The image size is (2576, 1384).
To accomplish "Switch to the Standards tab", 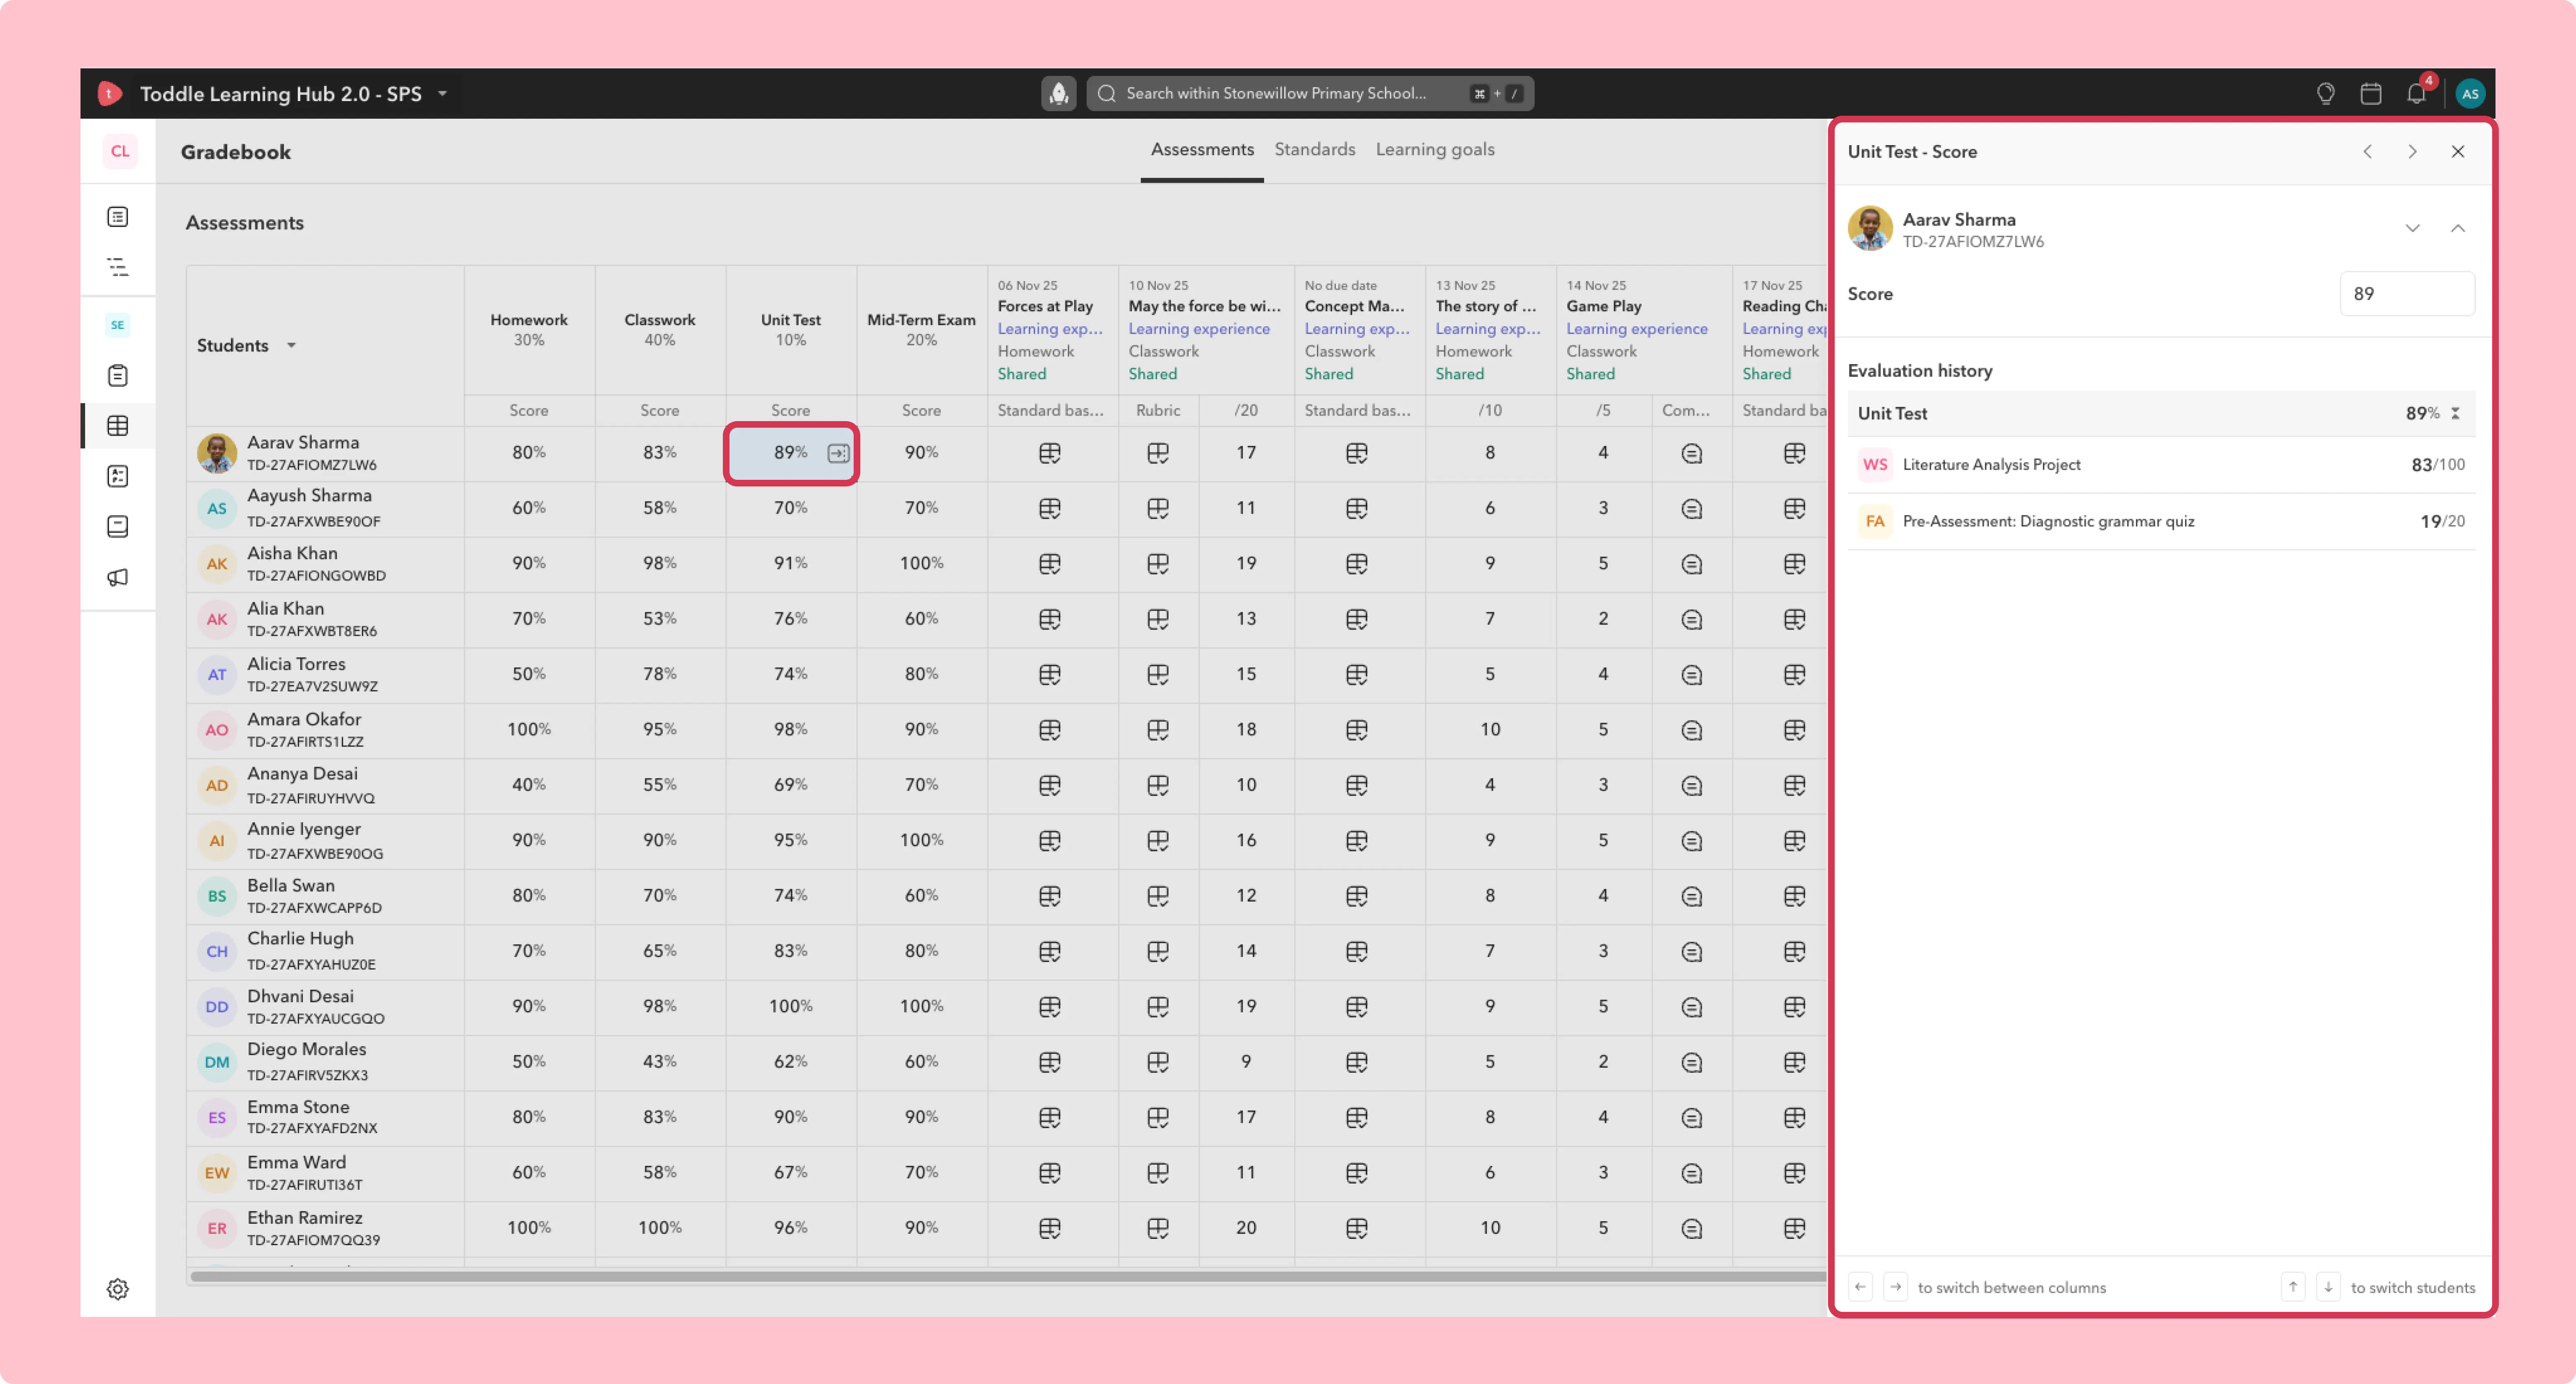I will [x=1314, y=150].
